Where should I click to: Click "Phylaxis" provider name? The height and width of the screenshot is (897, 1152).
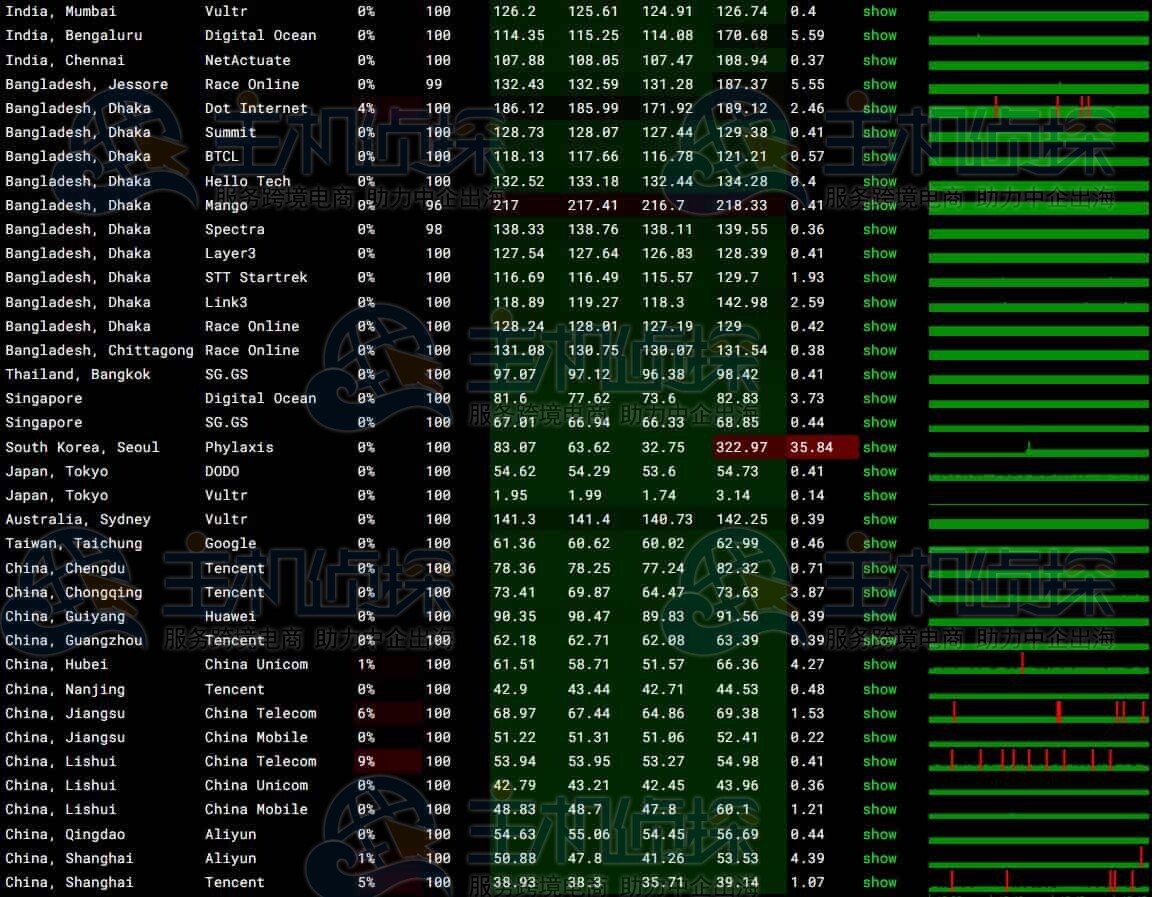[239, 447]
